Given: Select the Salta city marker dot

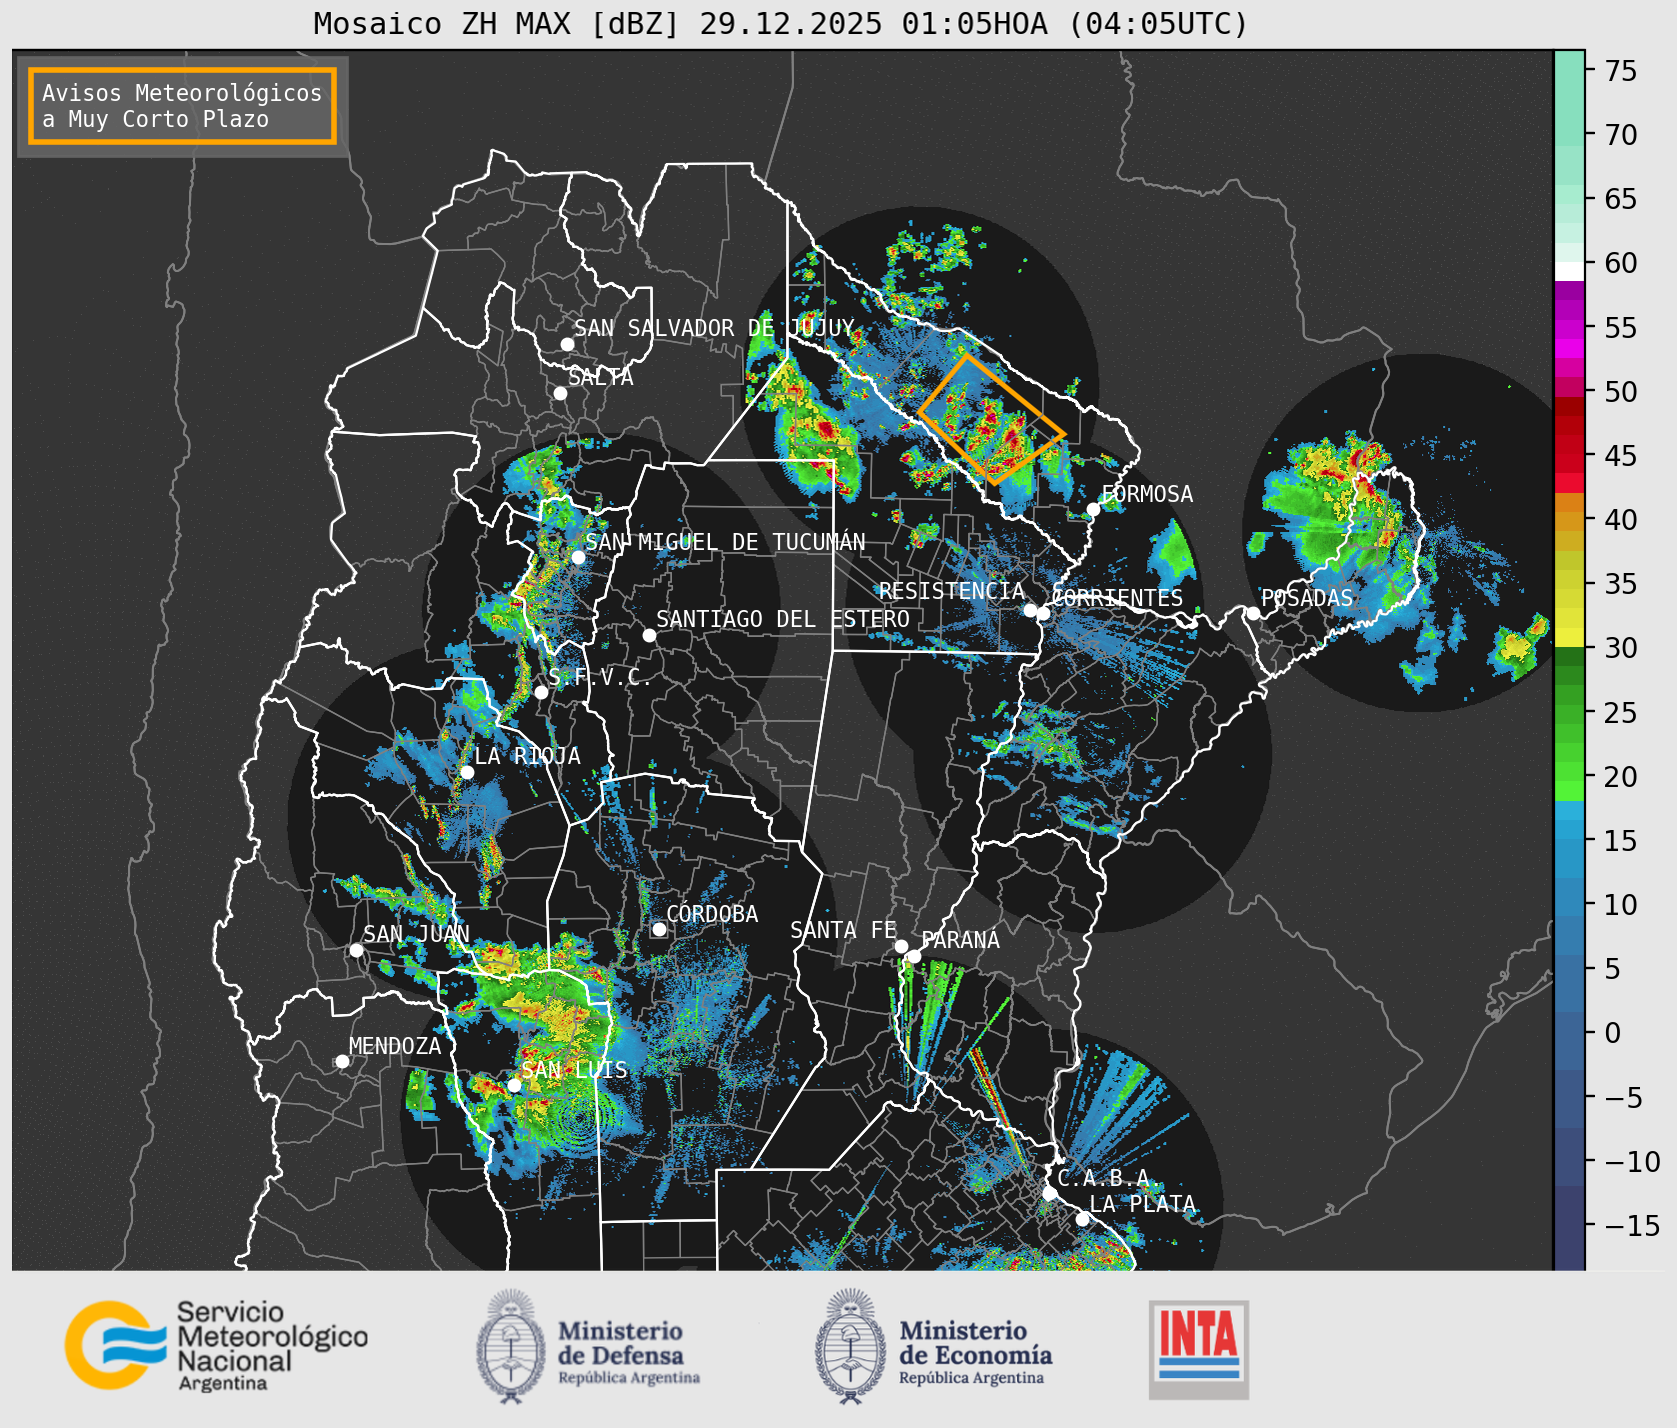Looking at the screenshot, I should tap(560, 393).
